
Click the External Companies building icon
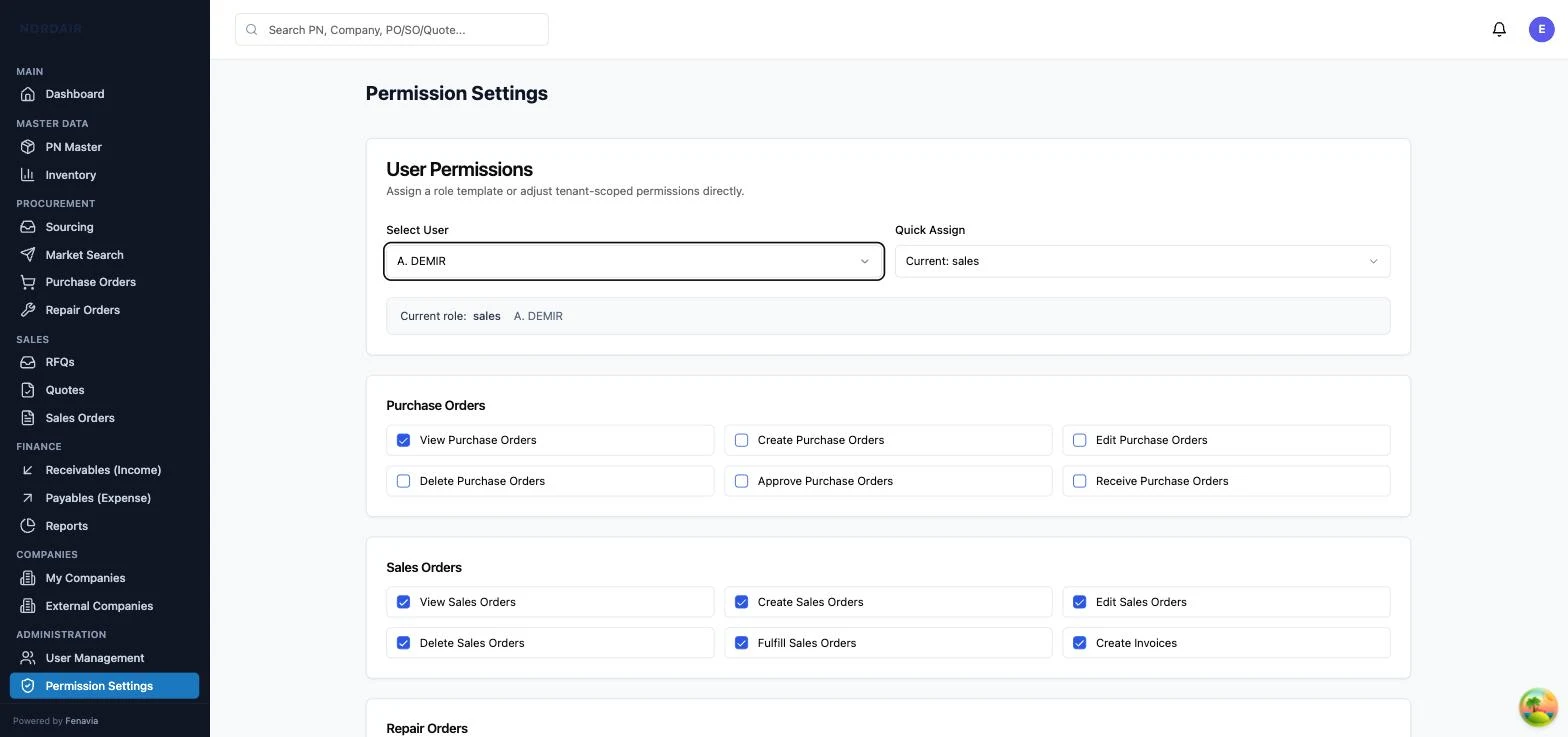tap(28, 606)
